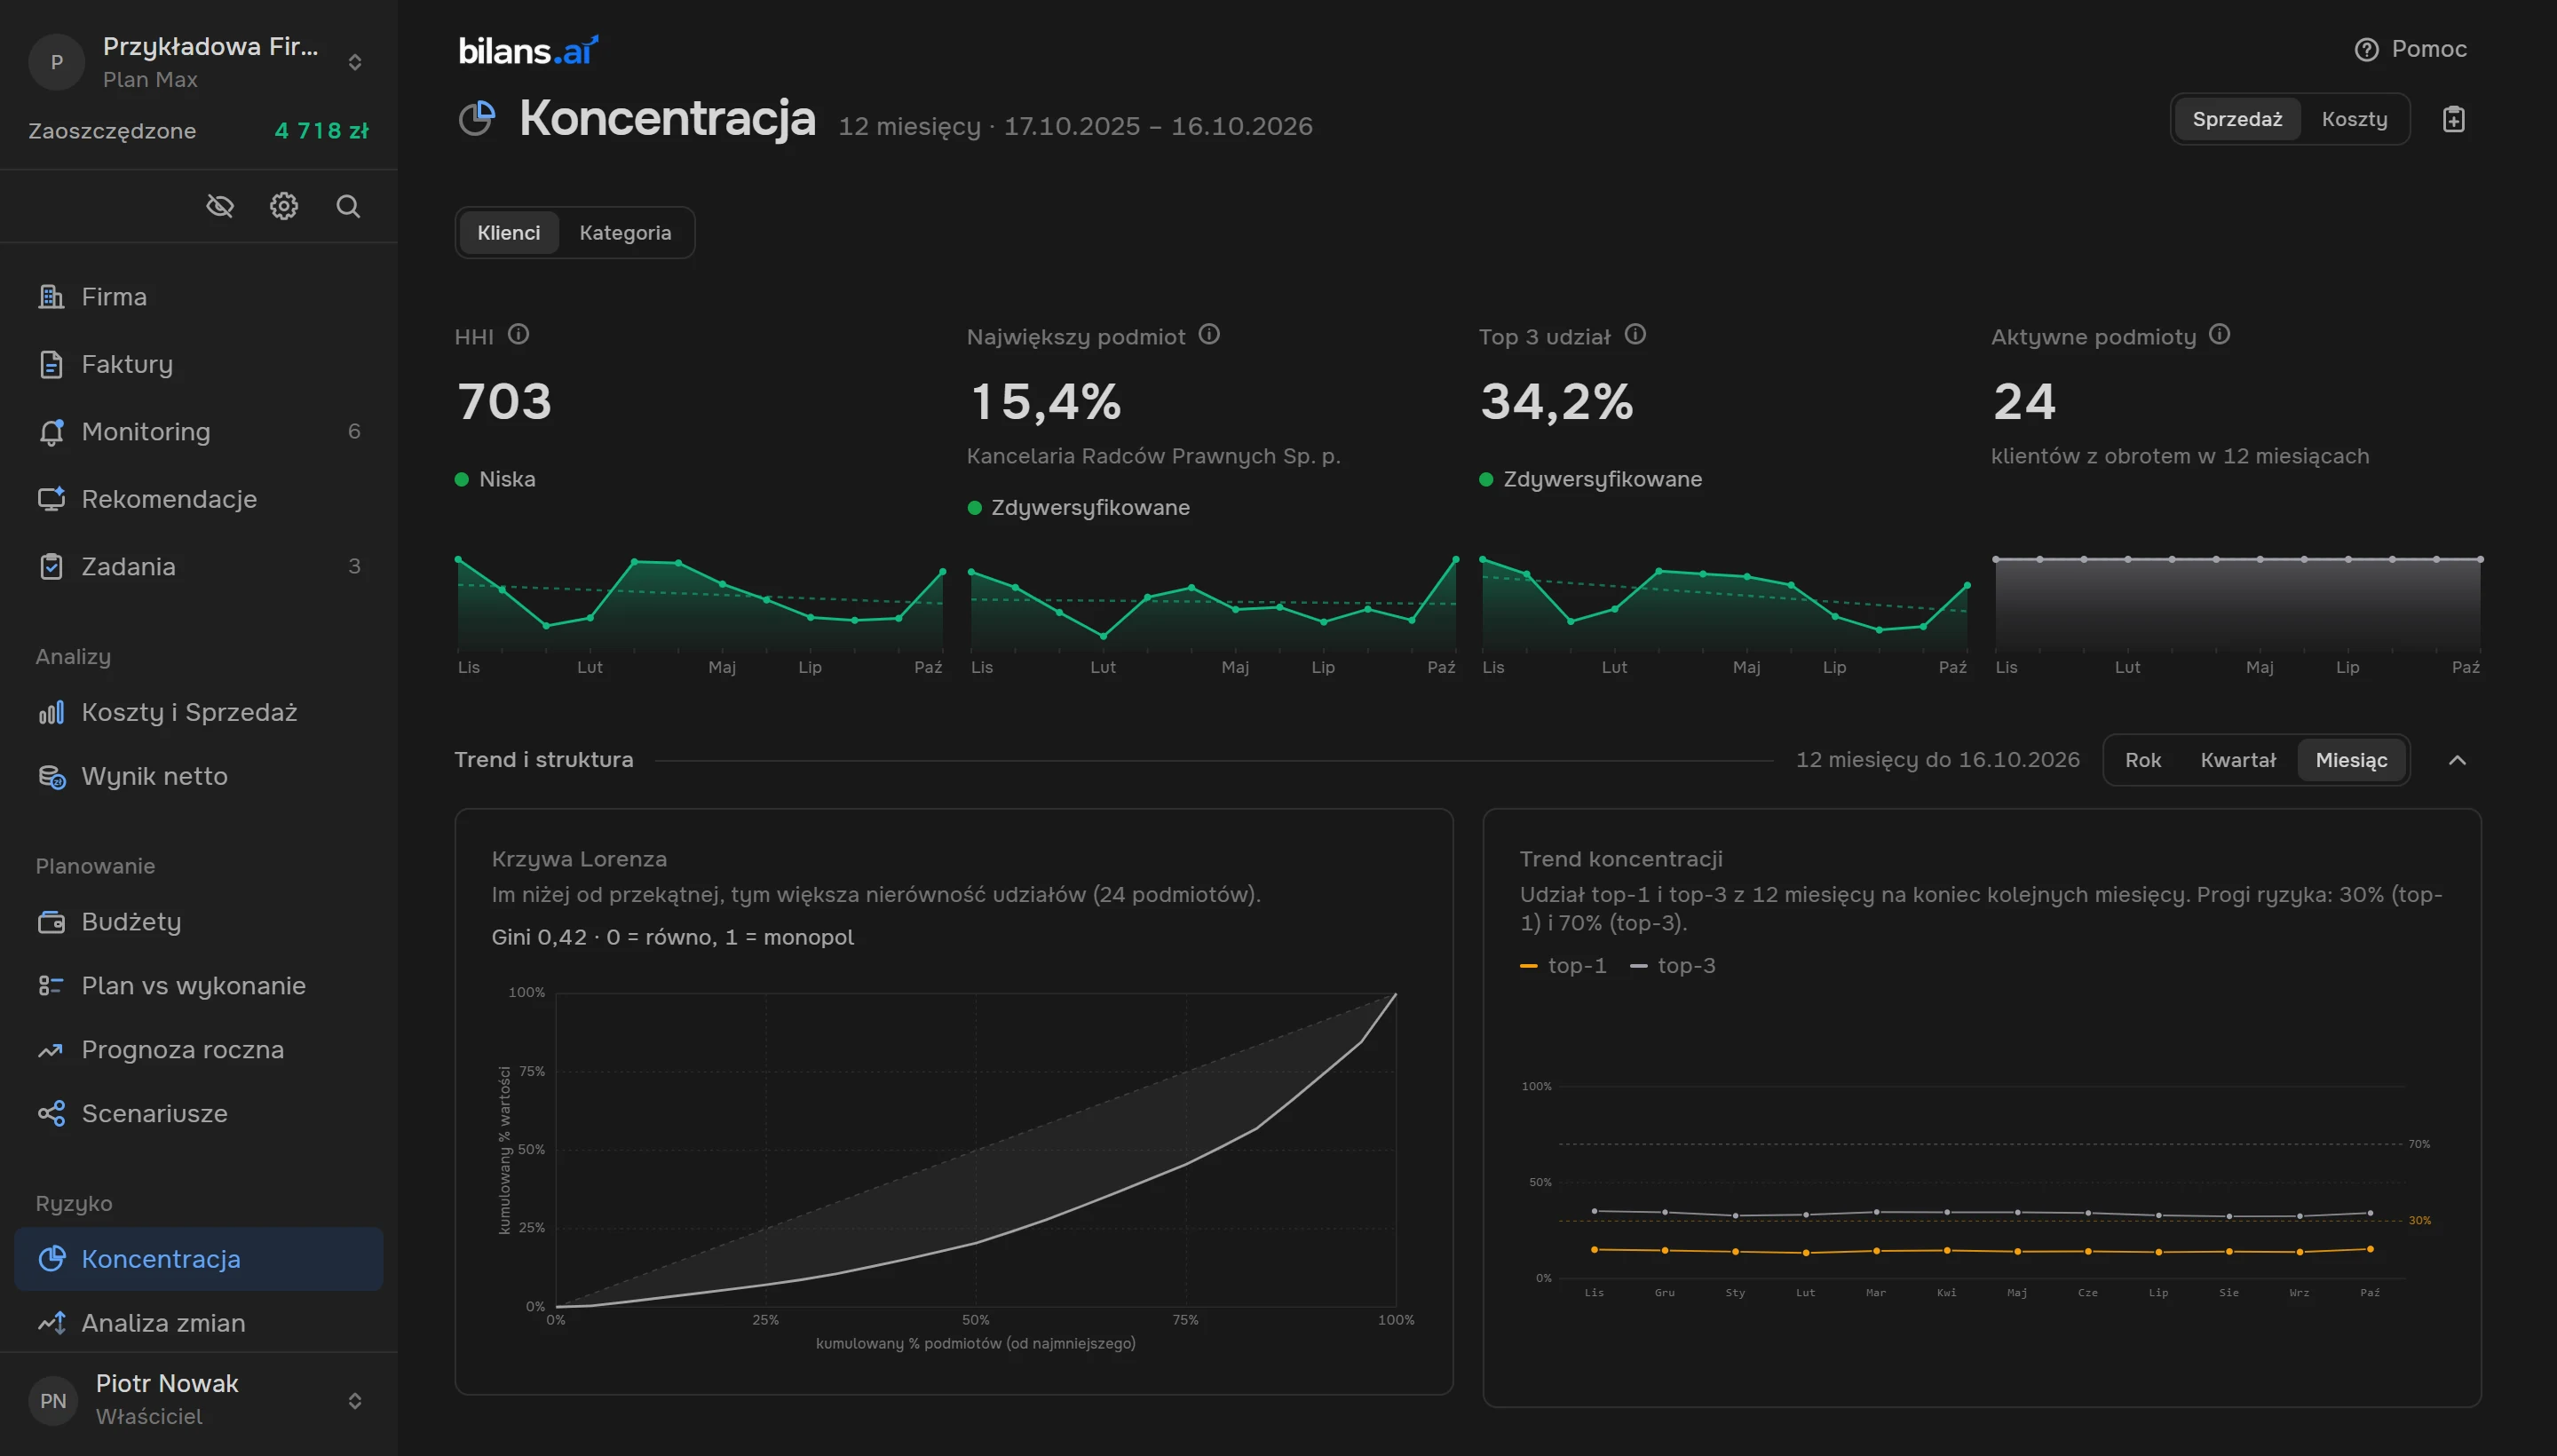Open Budżety planning page
This screenshot has height=1456, width=2557.
point(198,921)
